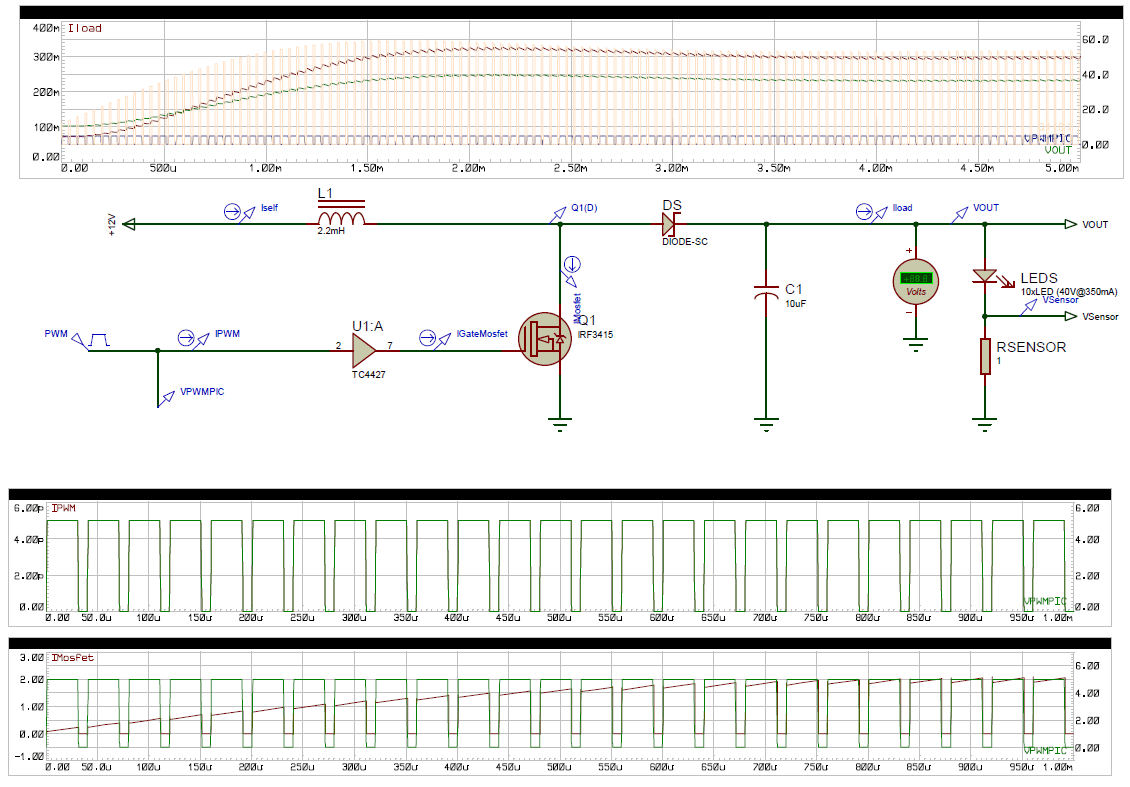Click the IMosFet trace label in bottom graph

click(73, 658)
